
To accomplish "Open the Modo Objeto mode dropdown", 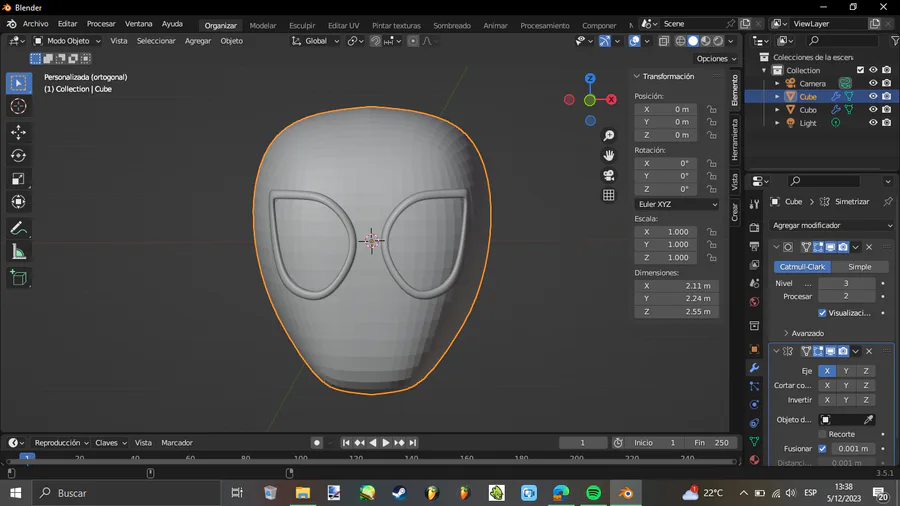I will pos(67,41).
